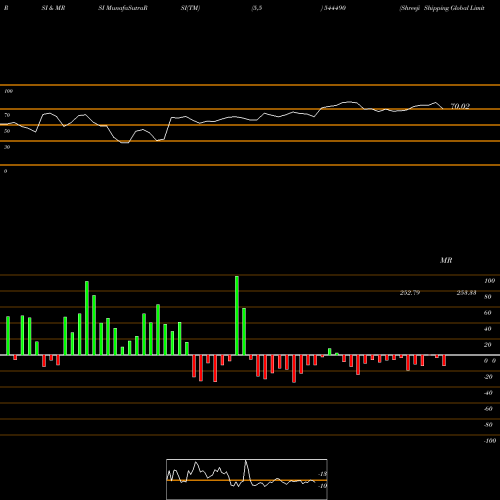The height and width of the screenshot is (500, 500).
Task: Click the 253.33 value label
Action: click(x=466, y=293)
